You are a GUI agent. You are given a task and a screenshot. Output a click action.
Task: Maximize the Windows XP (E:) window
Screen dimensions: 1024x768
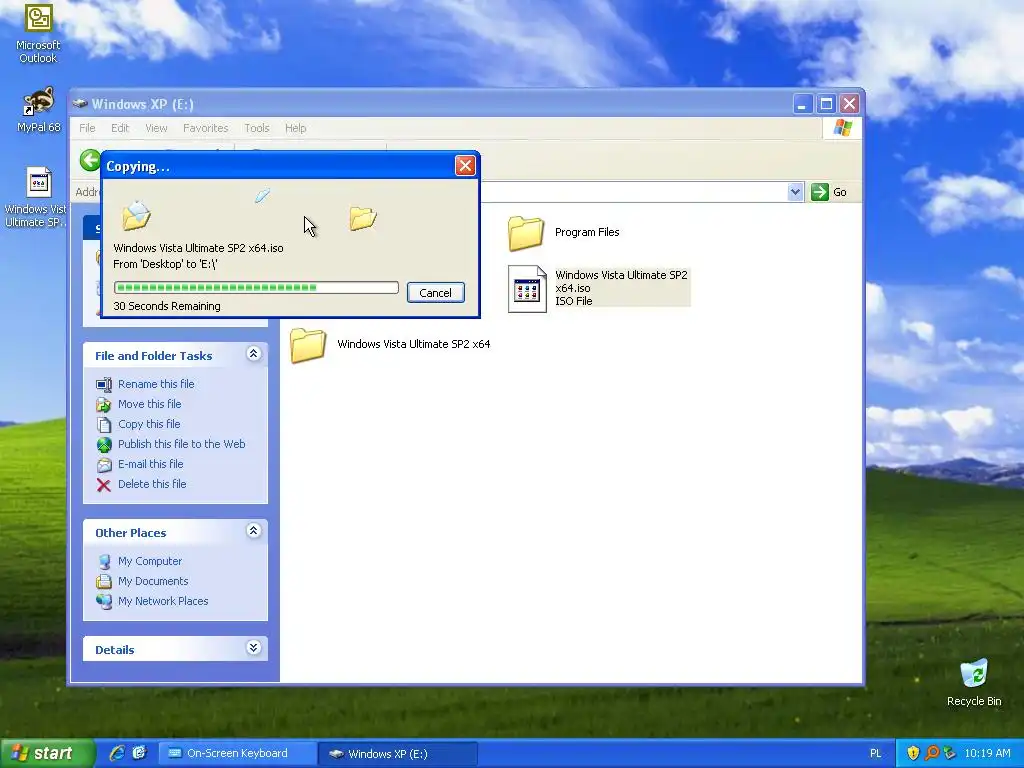(x=826, y=103)
